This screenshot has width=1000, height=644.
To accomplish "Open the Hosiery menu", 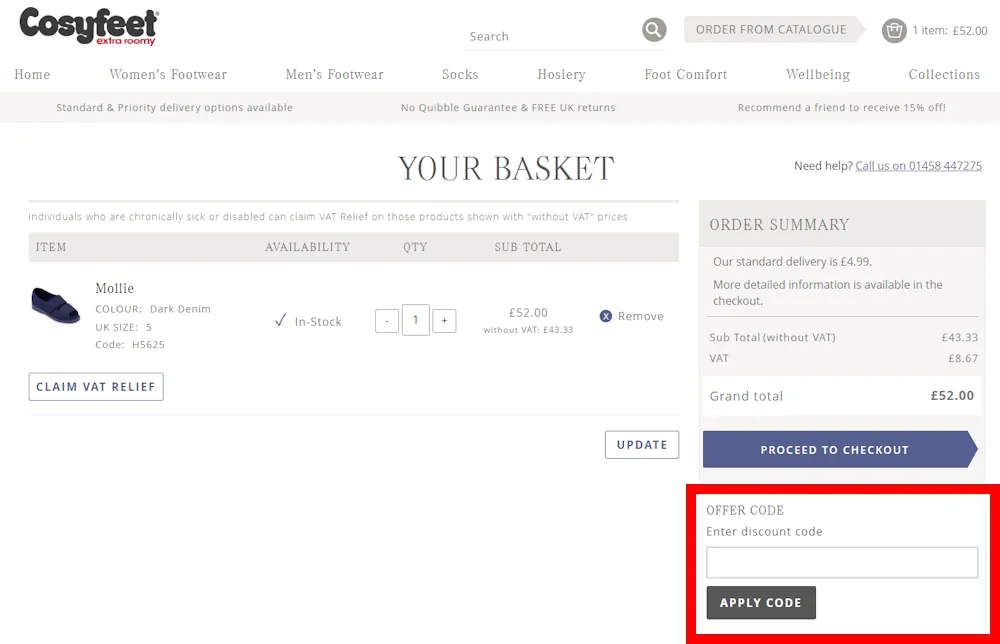I will tap(561, 75).
